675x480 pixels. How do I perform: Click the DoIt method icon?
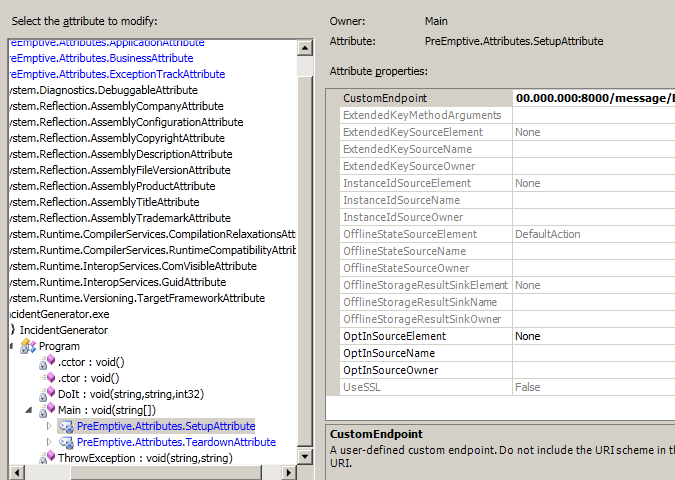[x=47, y=394]
